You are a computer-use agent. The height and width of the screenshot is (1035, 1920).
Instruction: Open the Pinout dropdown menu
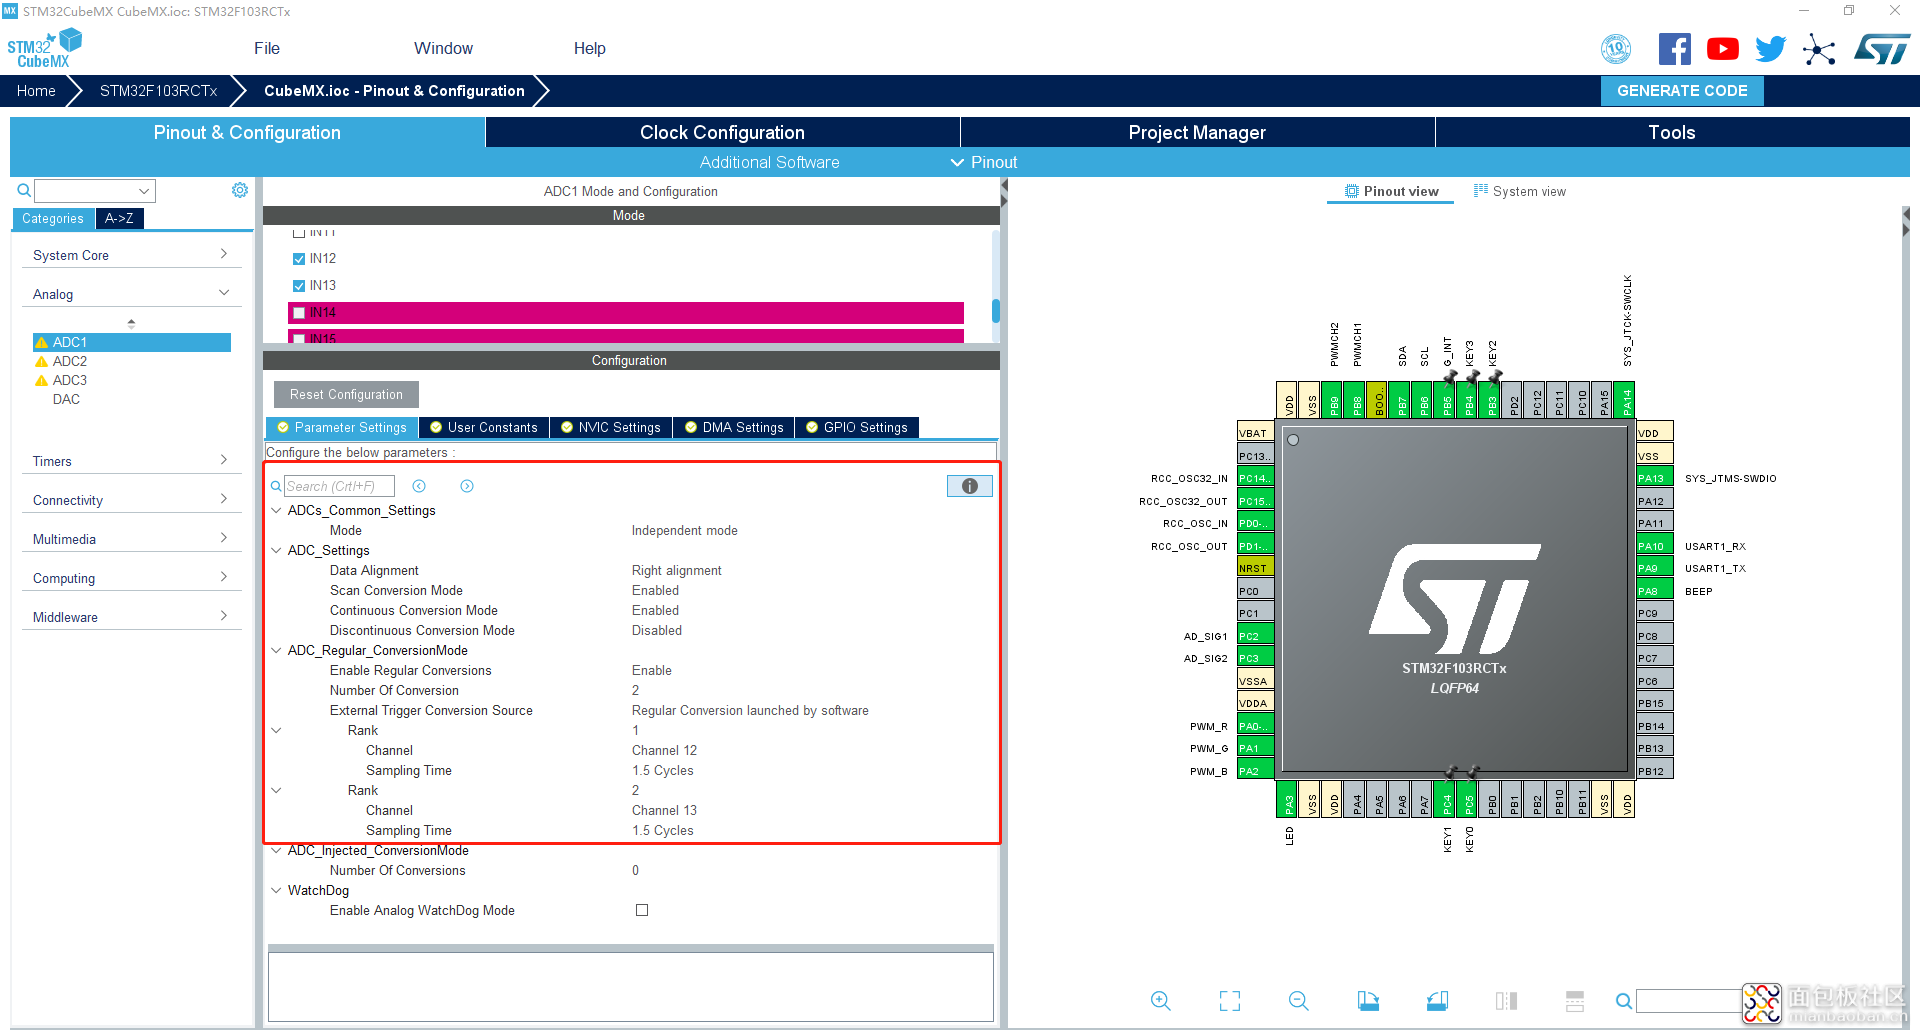pos(984,162)
